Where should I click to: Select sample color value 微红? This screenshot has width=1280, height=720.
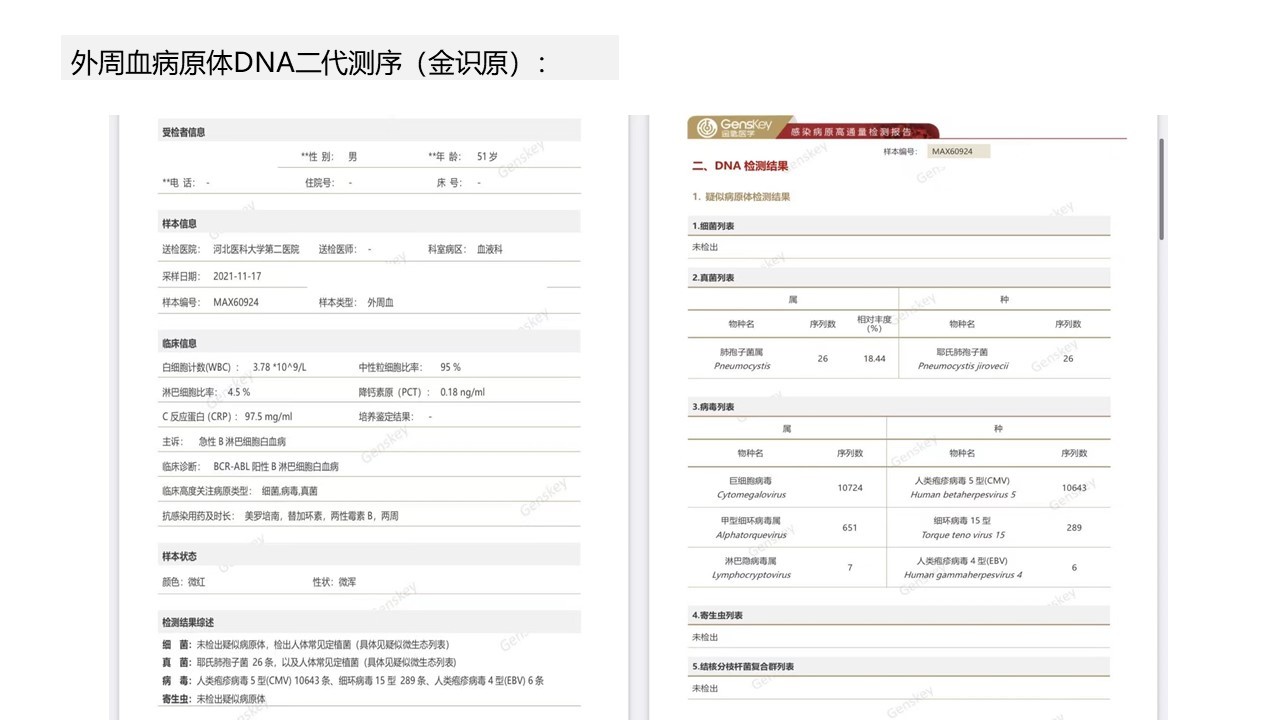click(x=196, y=581)
